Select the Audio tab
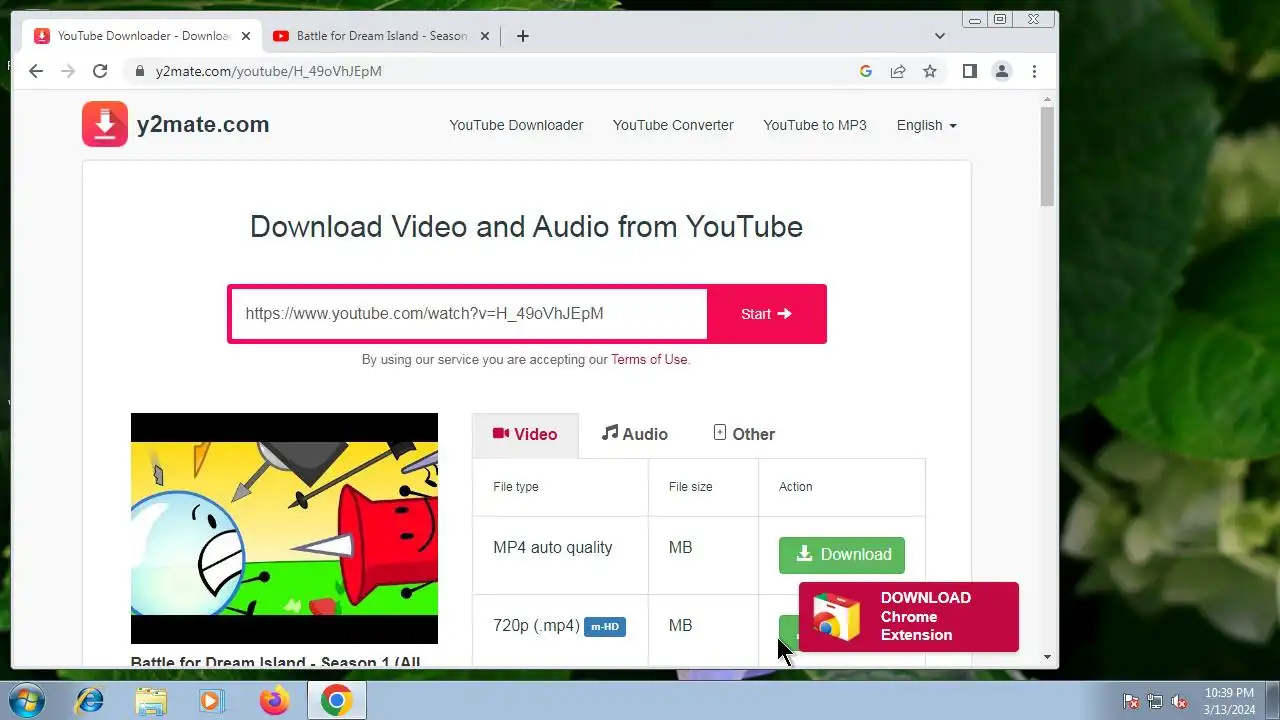Viewport: 1280px width, 720px height. coord(634,434)
